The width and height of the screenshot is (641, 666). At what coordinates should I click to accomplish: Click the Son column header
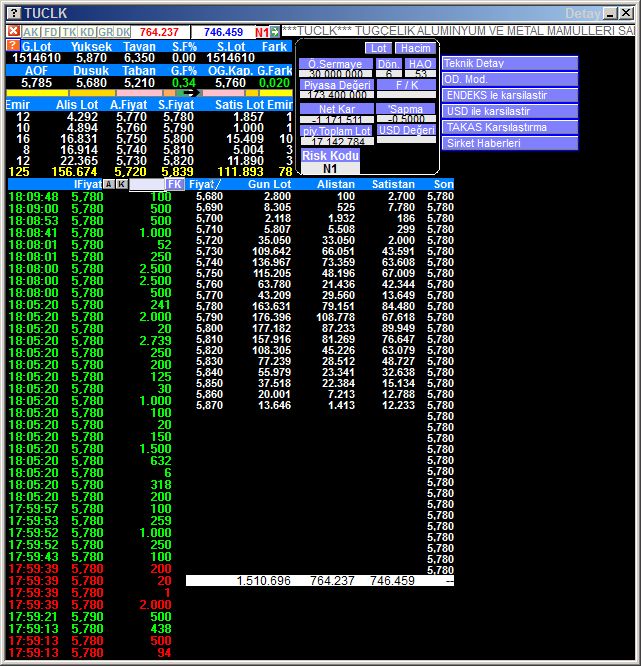click(x=443, y=184)
